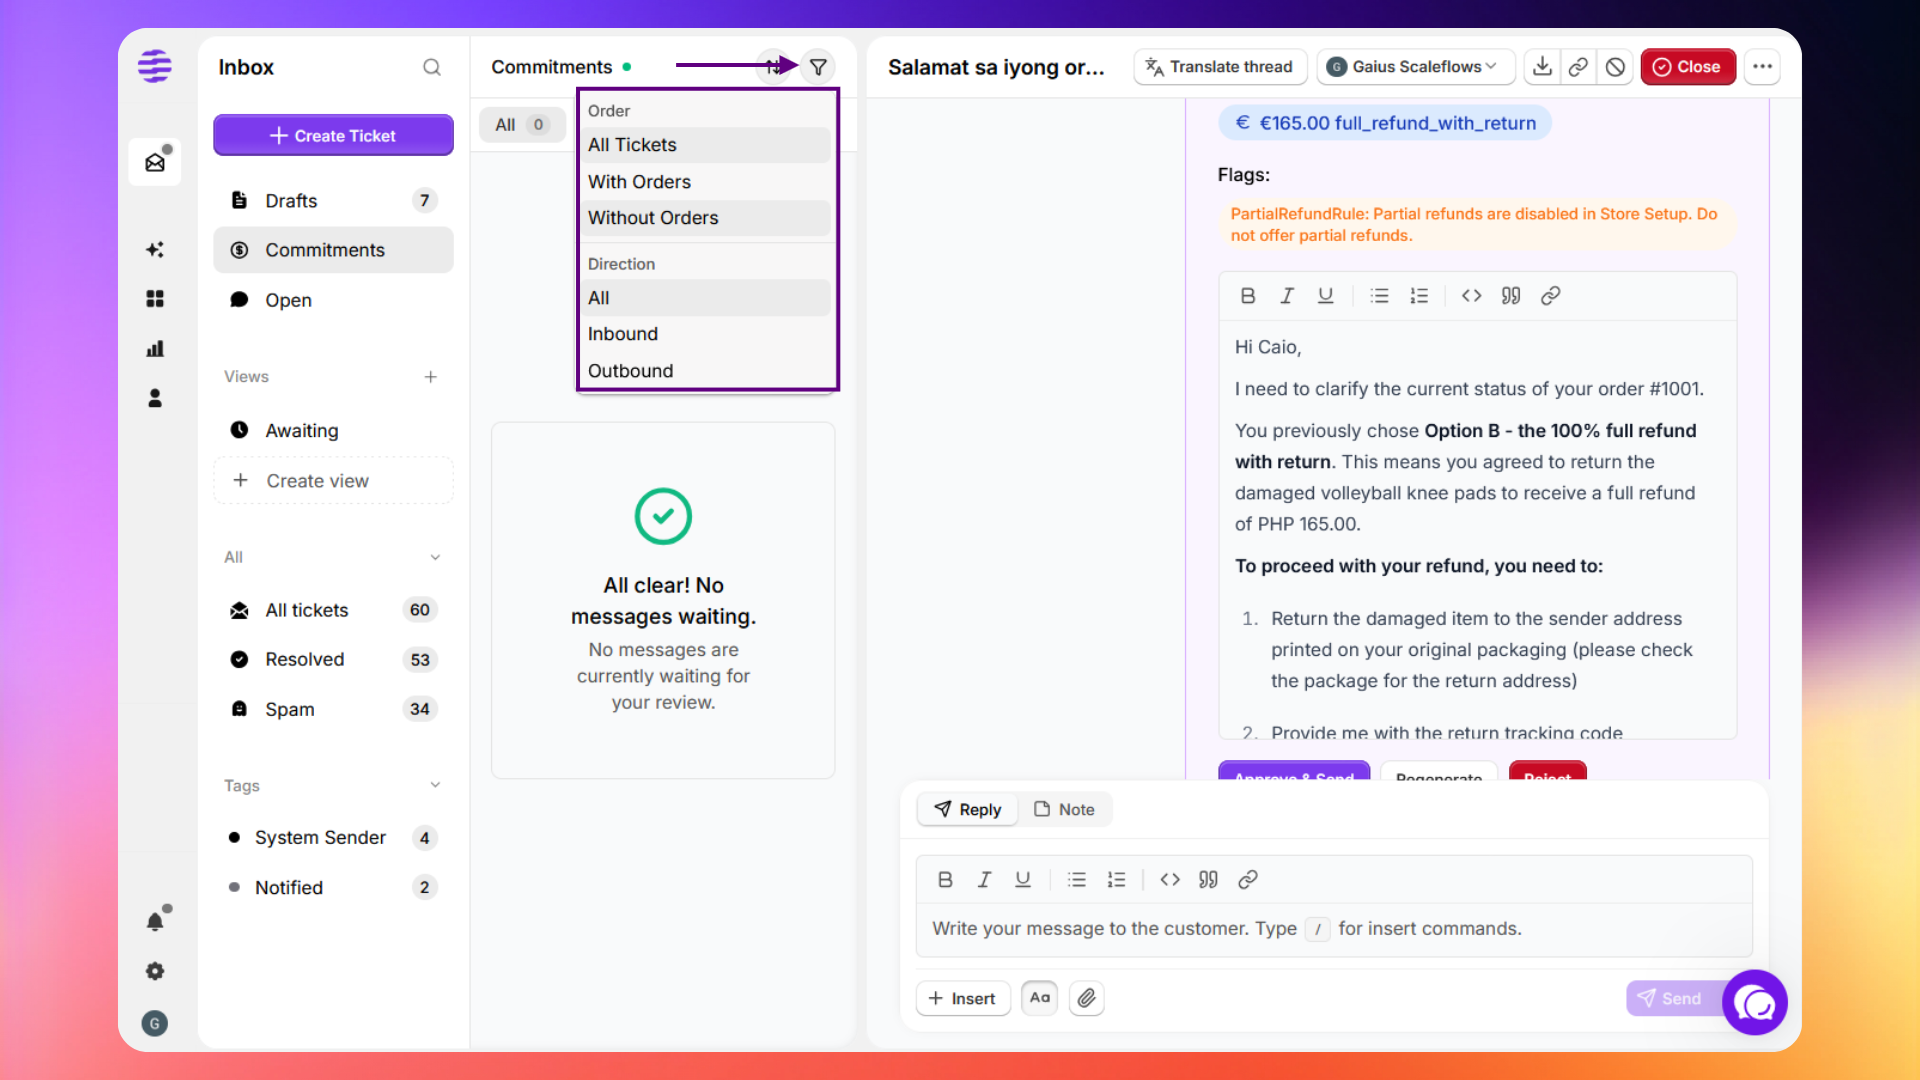Click the attachment paperclip icon
Viewport: 1920px width, 1080px height.
(1087, 998)
